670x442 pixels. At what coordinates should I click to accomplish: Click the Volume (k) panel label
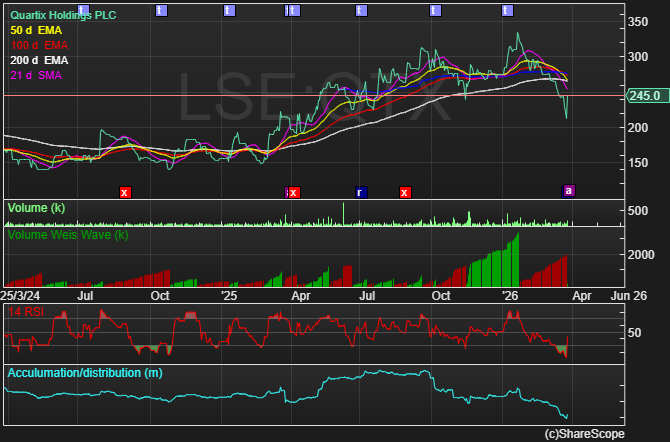(x=36, y=208)
